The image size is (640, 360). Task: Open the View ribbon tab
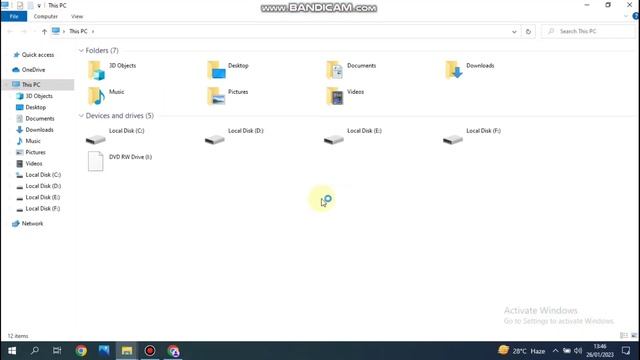pyautogui.click(x=77, y=16)
